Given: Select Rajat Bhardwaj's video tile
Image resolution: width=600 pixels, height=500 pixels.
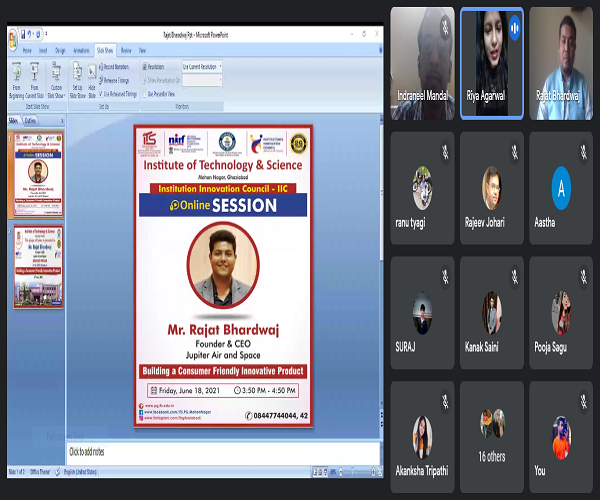Looking at the screenshot, I should click(561, 64).
